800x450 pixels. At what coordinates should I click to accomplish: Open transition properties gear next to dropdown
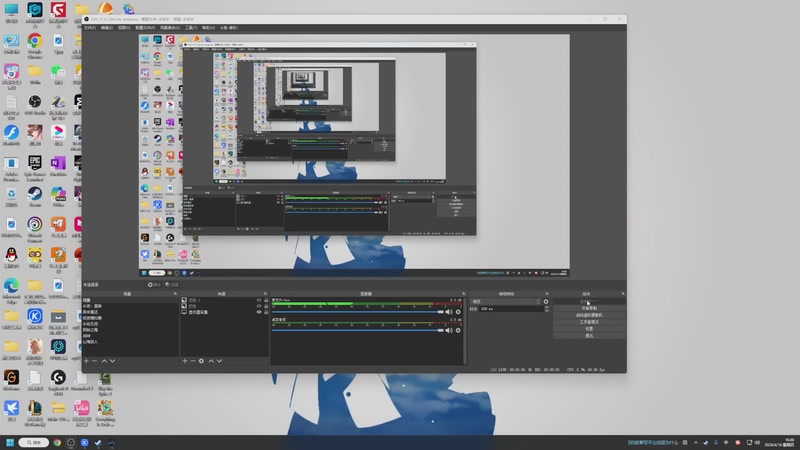click(546, 302)
